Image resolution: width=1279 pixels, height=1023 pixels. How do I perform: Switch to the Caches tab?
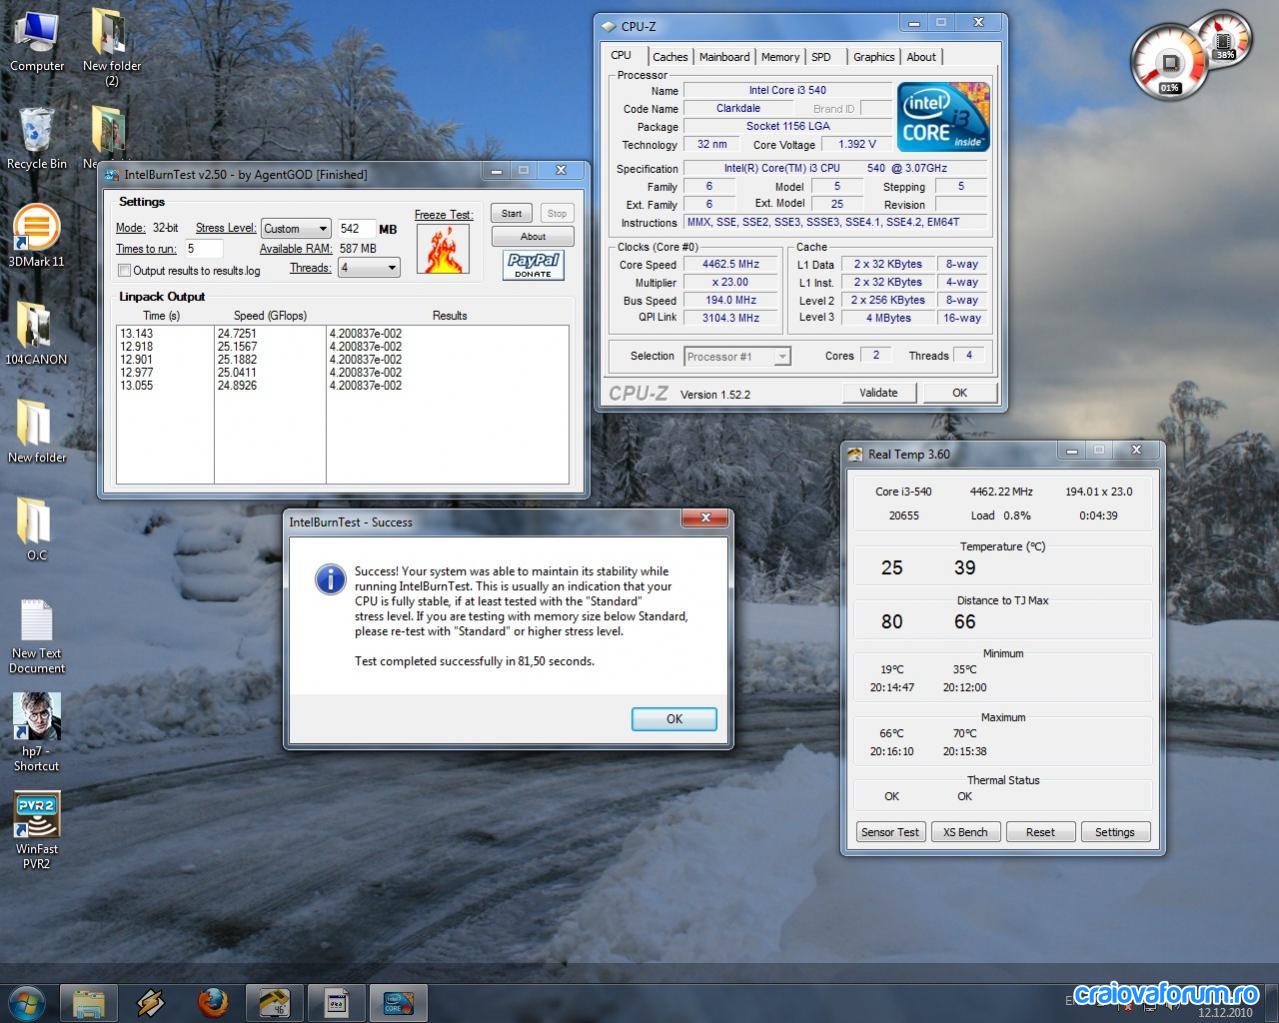click(x=670, y=57)
